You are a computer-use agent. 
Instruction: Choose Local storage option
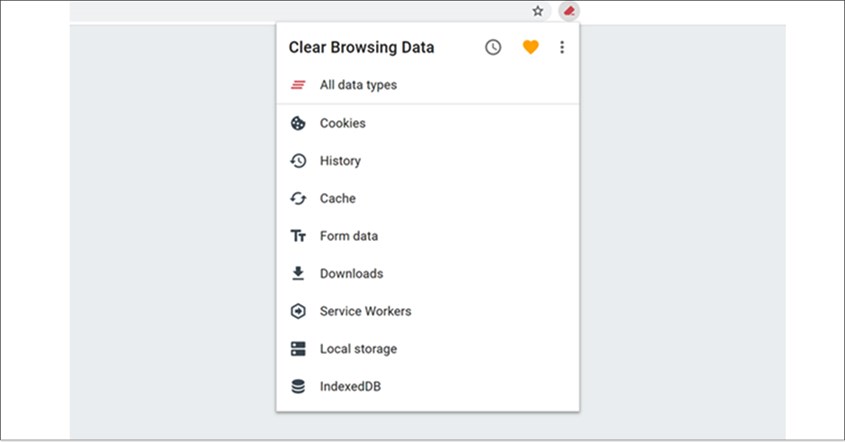click(358, 349)
